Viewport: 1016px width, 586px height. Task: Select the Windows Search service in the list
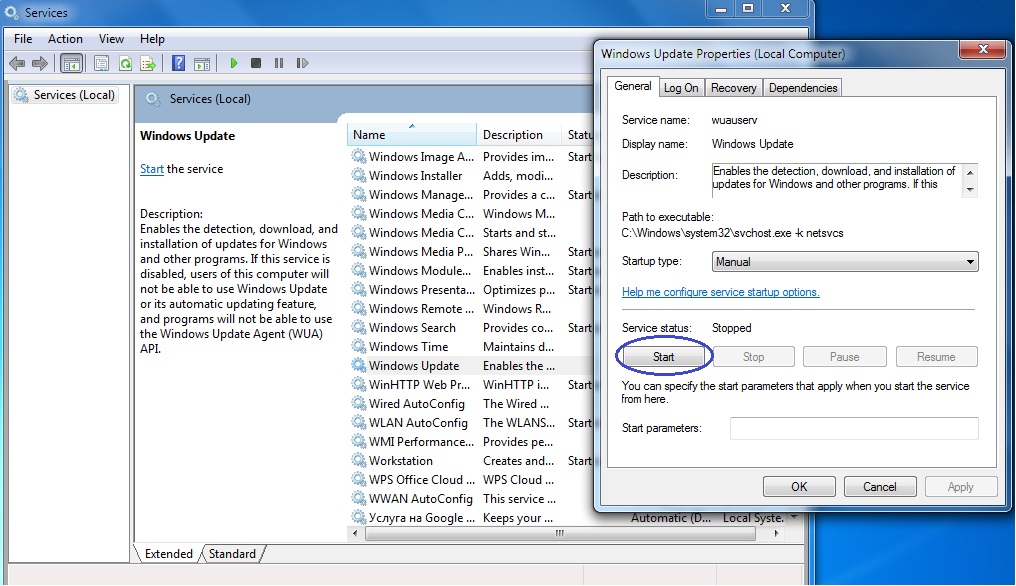[411, 327]
